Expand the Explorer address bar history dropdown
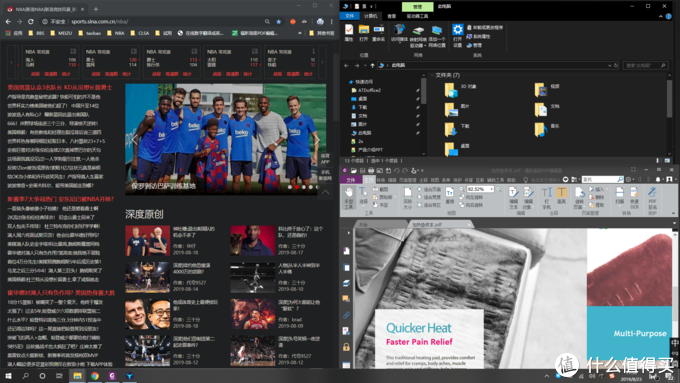This screenshot has width=680, height=383. 609,65
